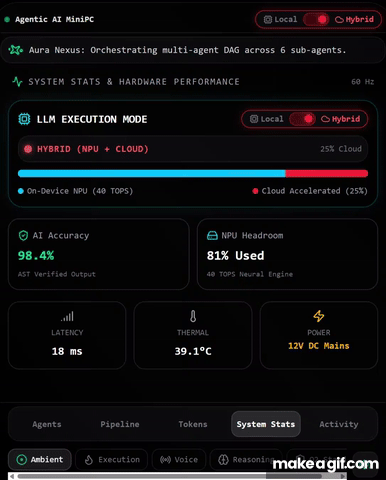
Task: Click the Thermal thermometer icon
Action: (193, 316)
